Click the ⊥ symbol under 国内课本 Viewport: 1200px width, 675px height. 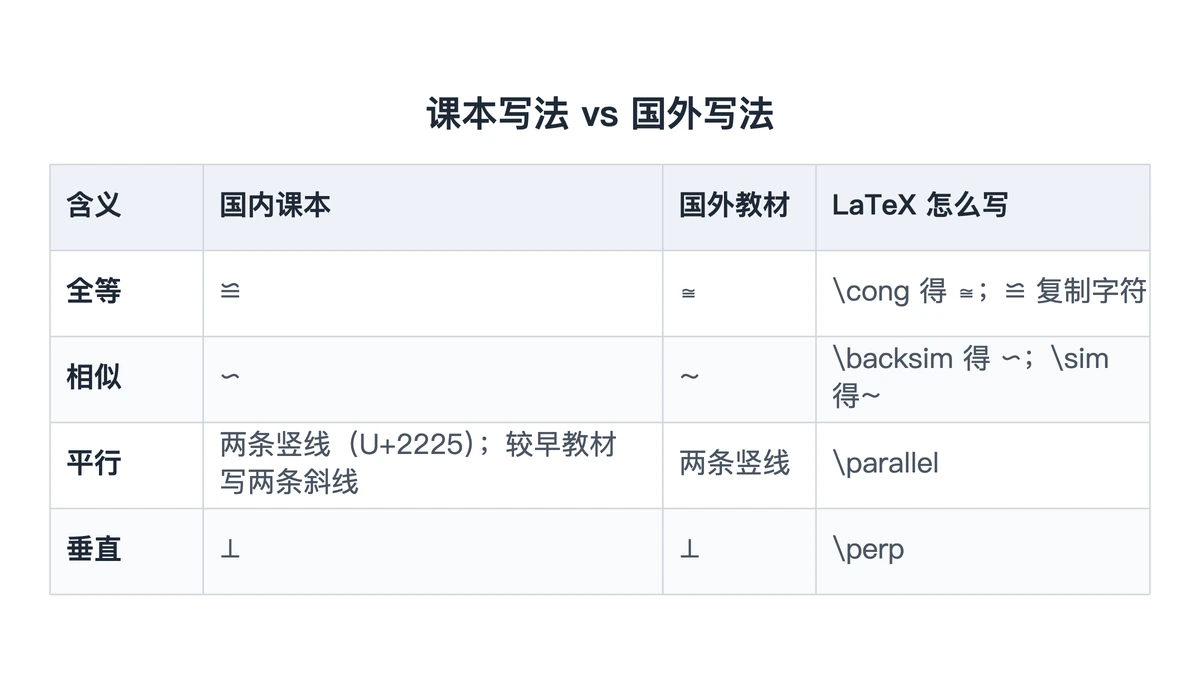(x=230, y=550)
